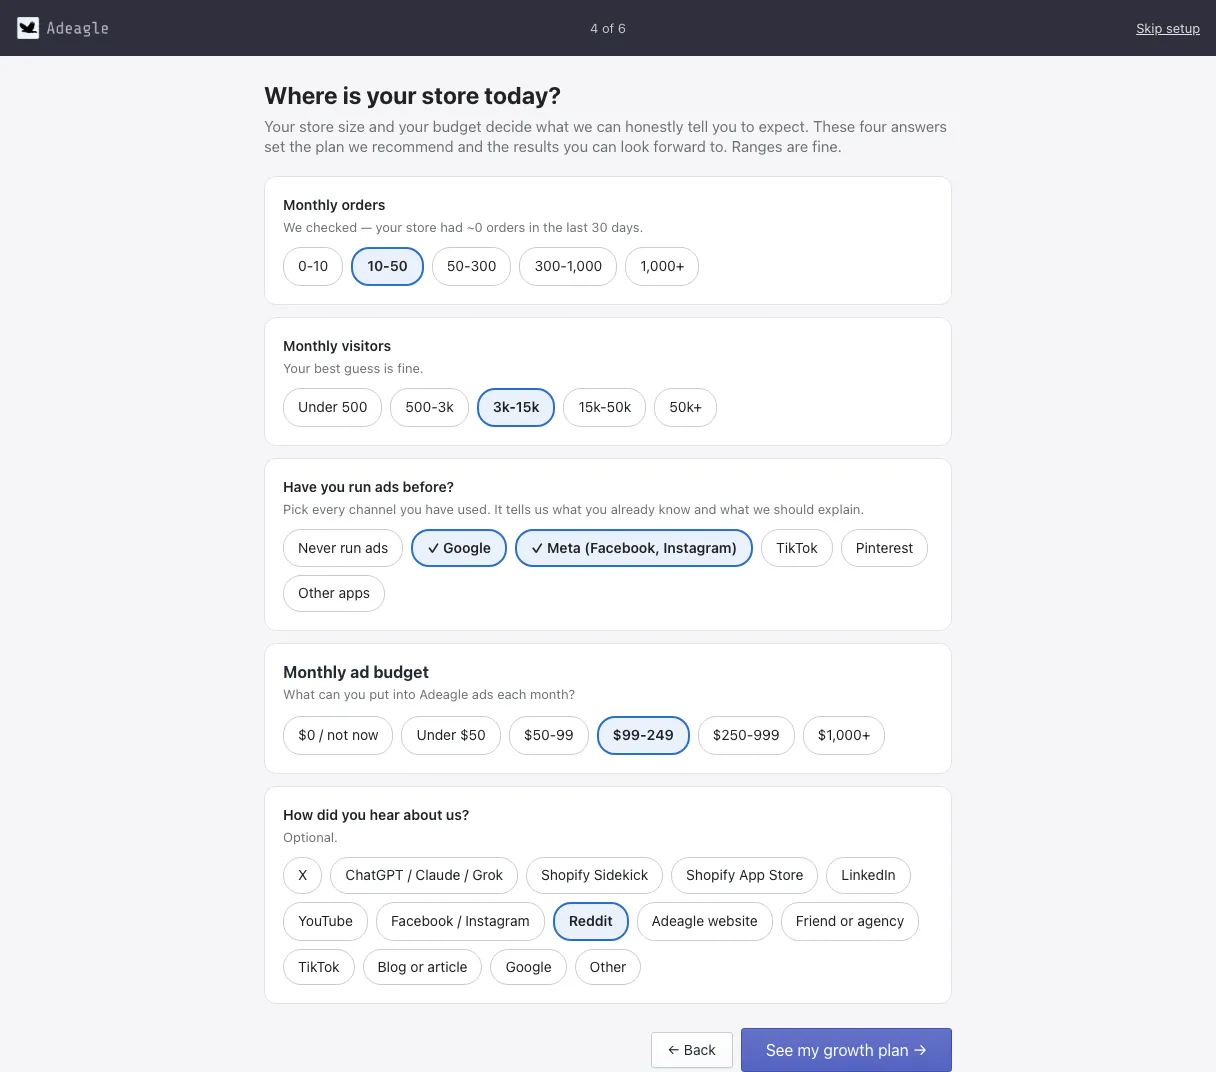Viewport: 1216px width, 1072px height.
Task: Pick $50-99 monthly budget
Action: [549, 735]
